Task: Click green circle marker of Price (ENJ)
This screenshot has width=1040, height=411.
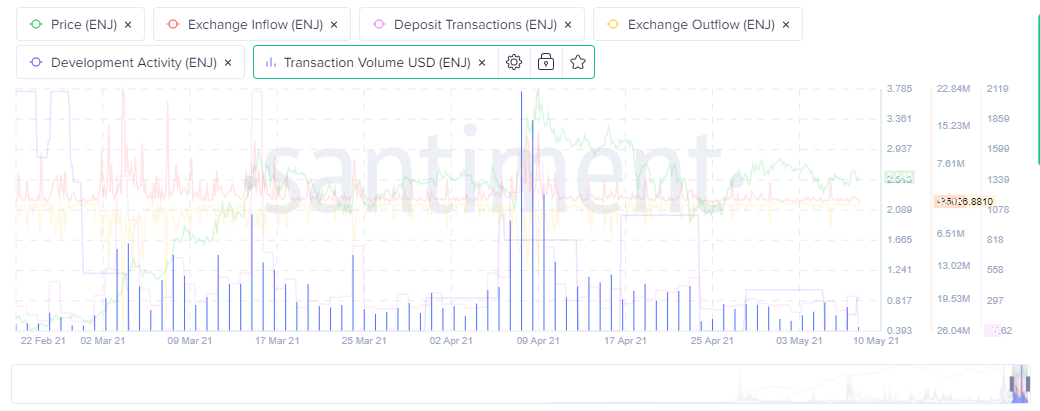Action: (x=36, y=25)
